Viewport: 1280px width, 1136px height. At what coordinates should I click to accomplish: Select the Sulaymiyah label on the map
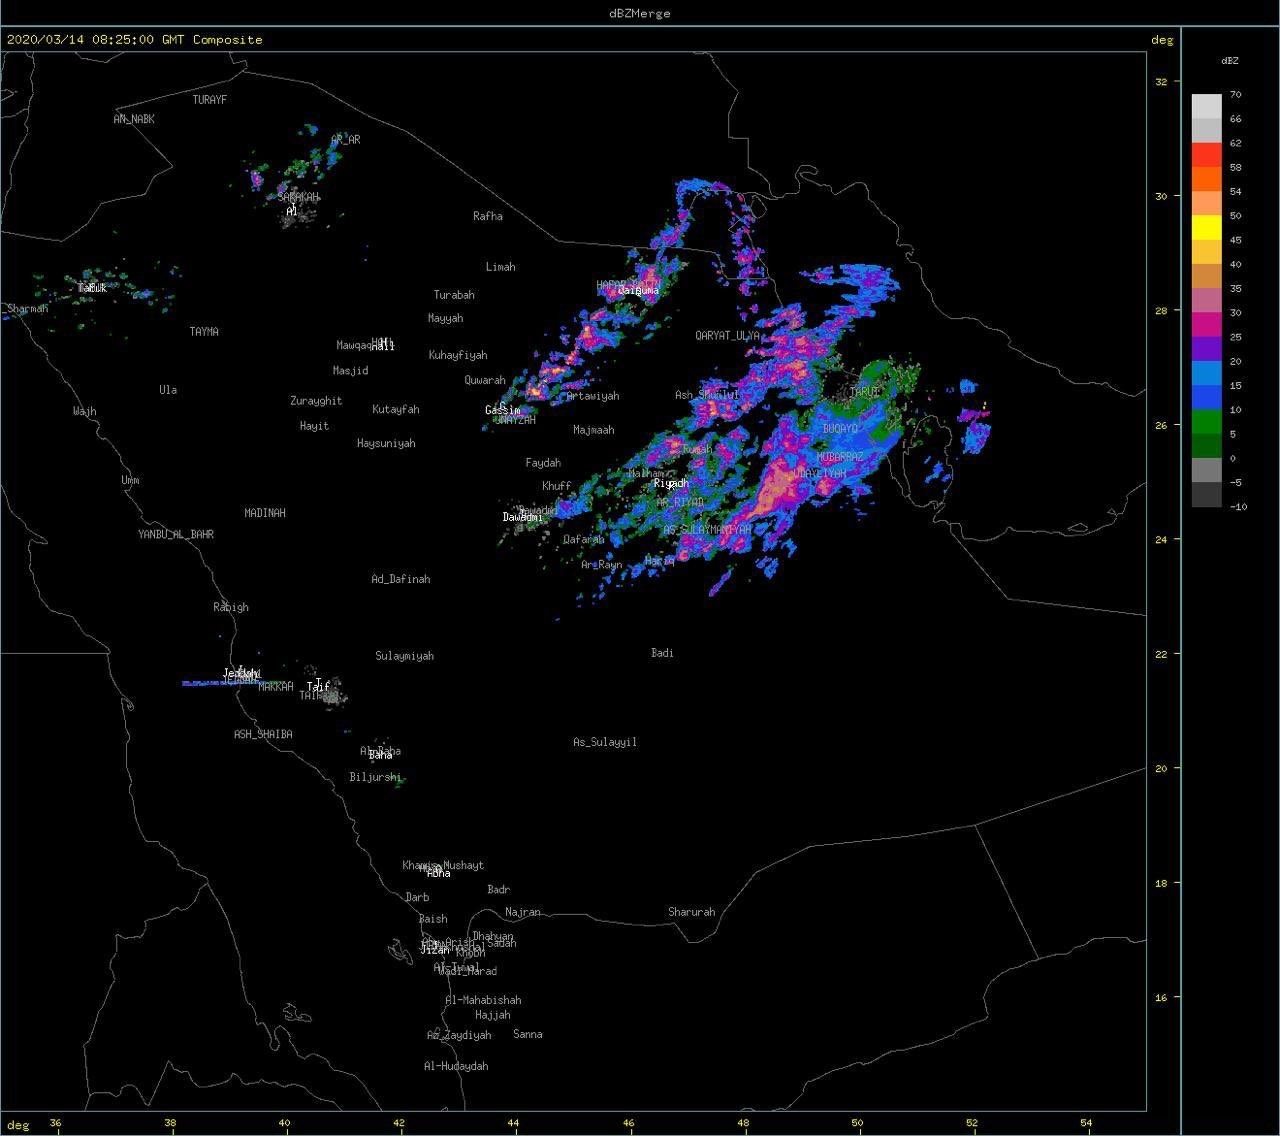tap(404, 656)
